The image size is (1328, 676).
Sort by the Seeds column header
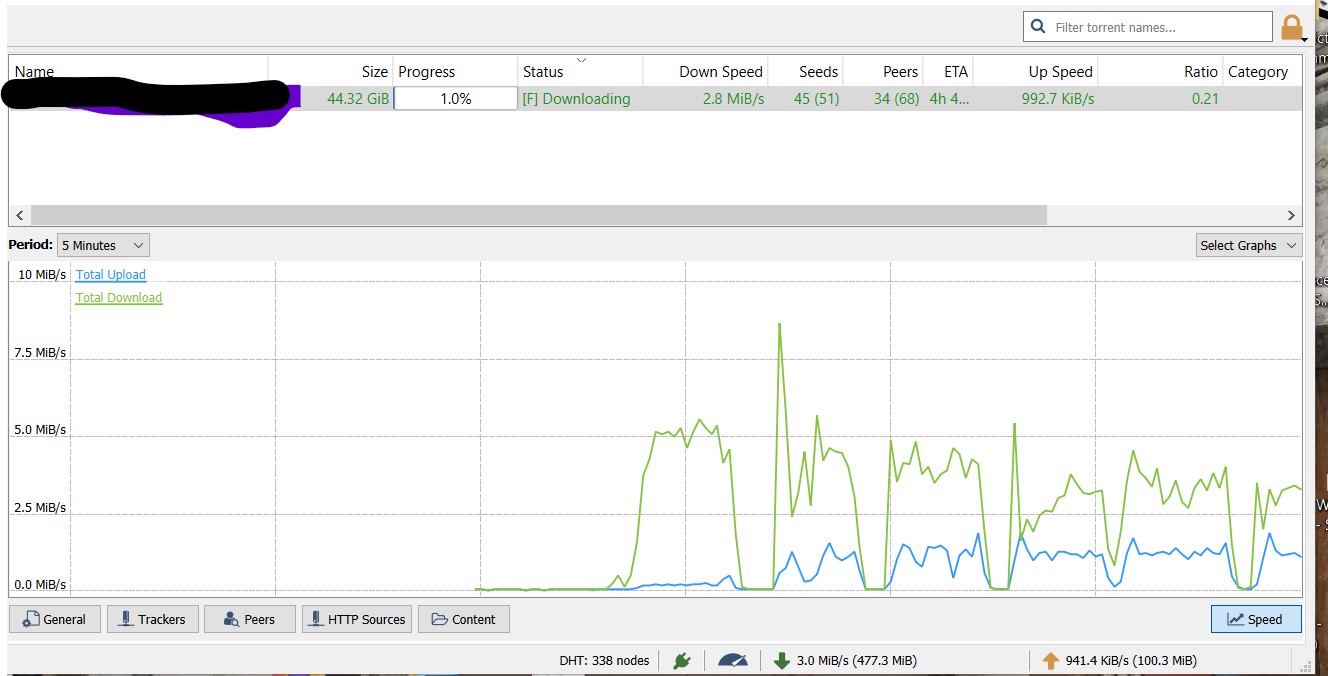coord(806,71)
